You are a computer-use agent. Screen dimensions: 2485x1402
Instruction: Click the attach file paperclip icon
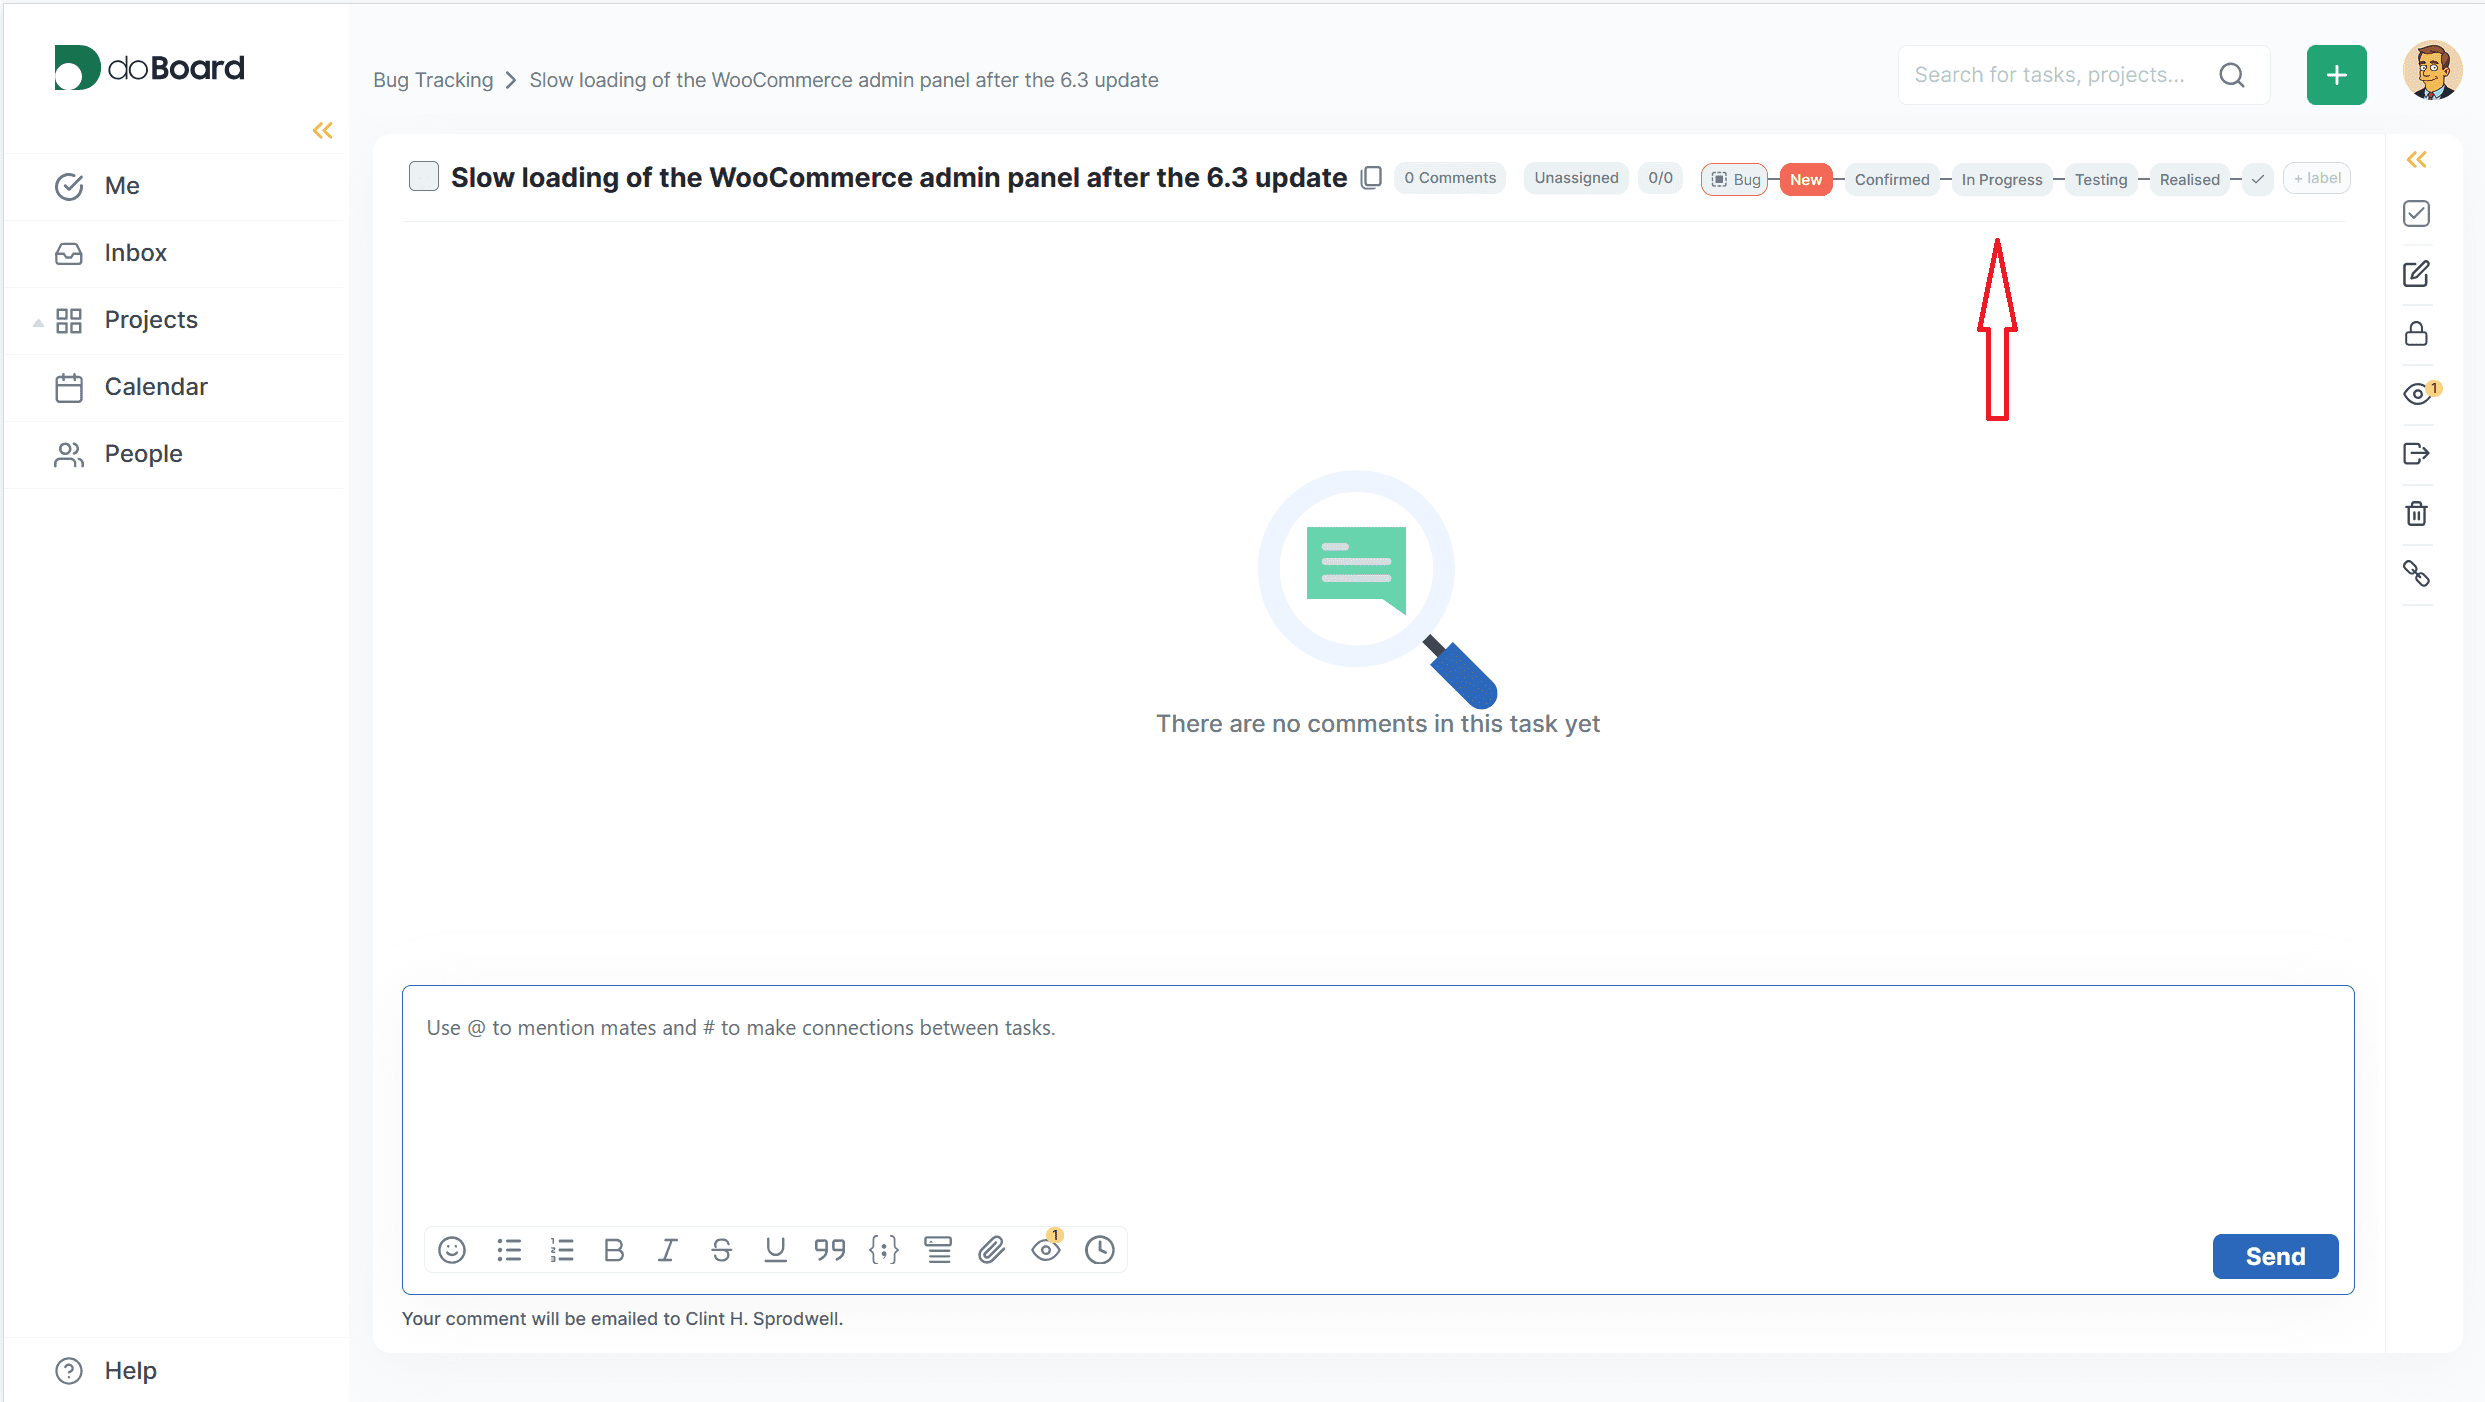tap(991, 1250)
